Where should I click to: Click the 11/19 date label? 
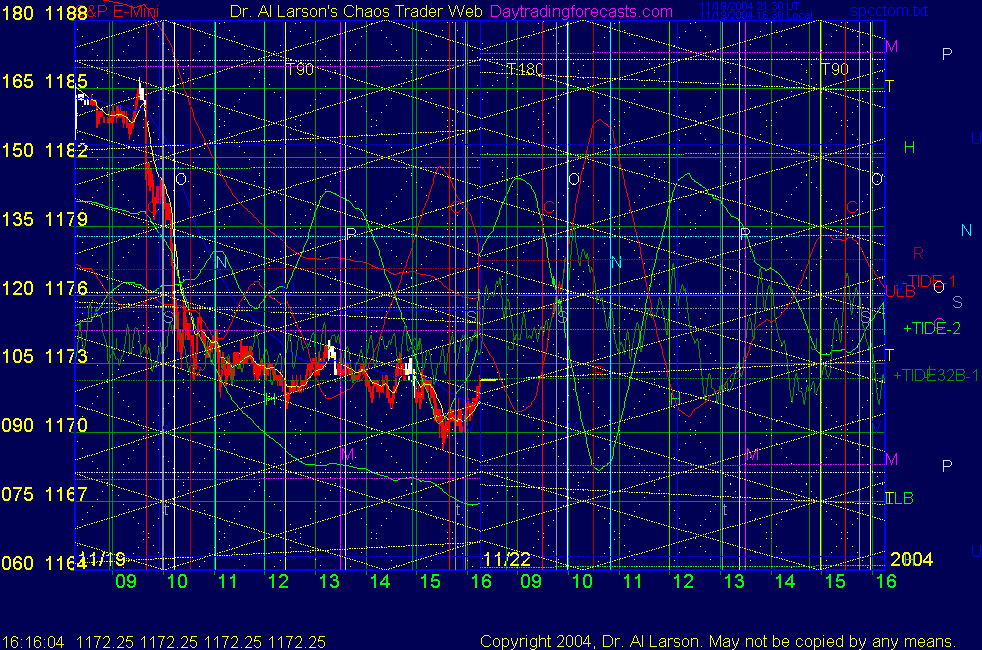(x=103, y=559)
